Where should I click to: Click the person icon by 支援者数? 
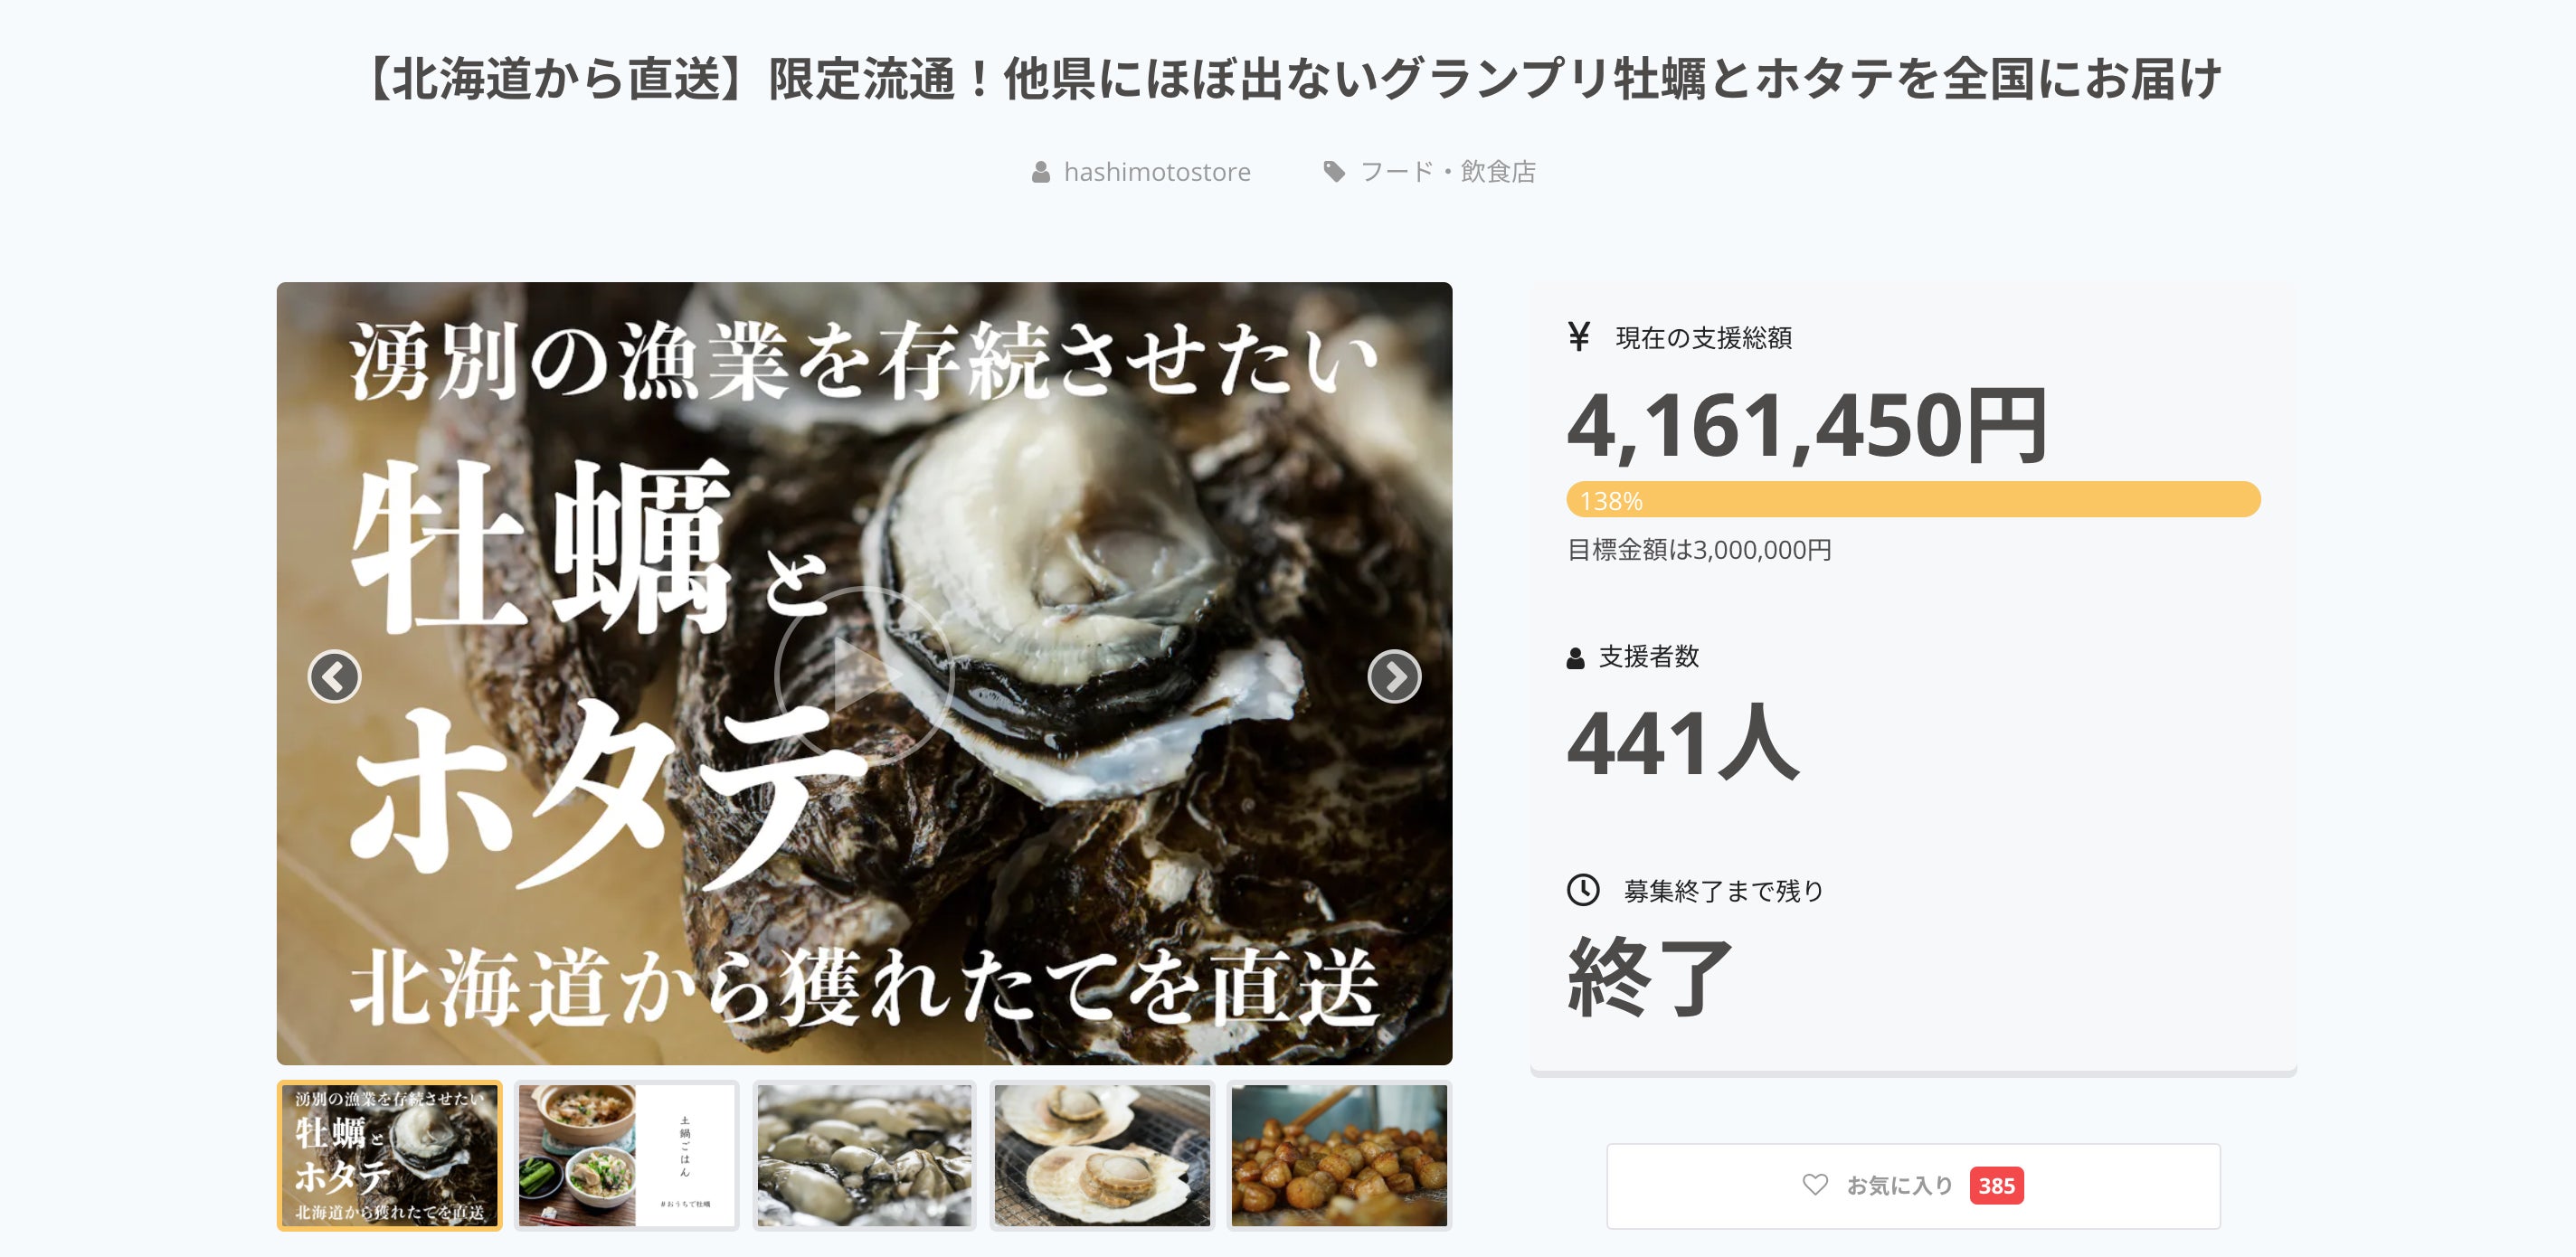tap(1575, 658)
